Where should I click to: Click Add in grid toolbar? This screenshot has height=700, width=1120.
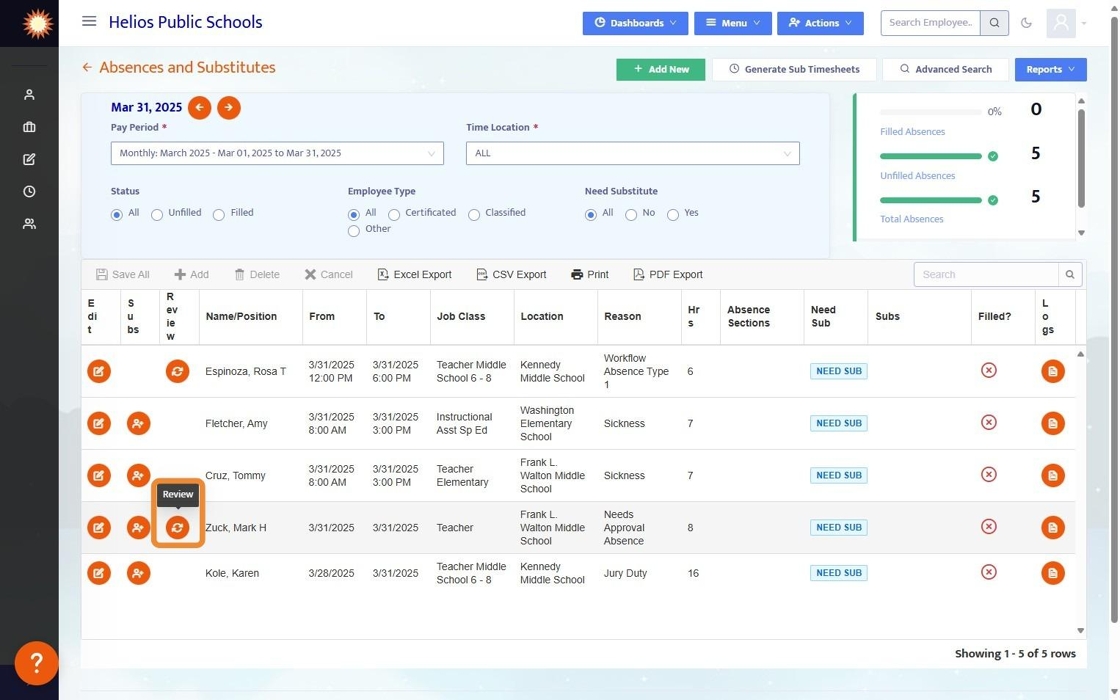click(191, 274)
